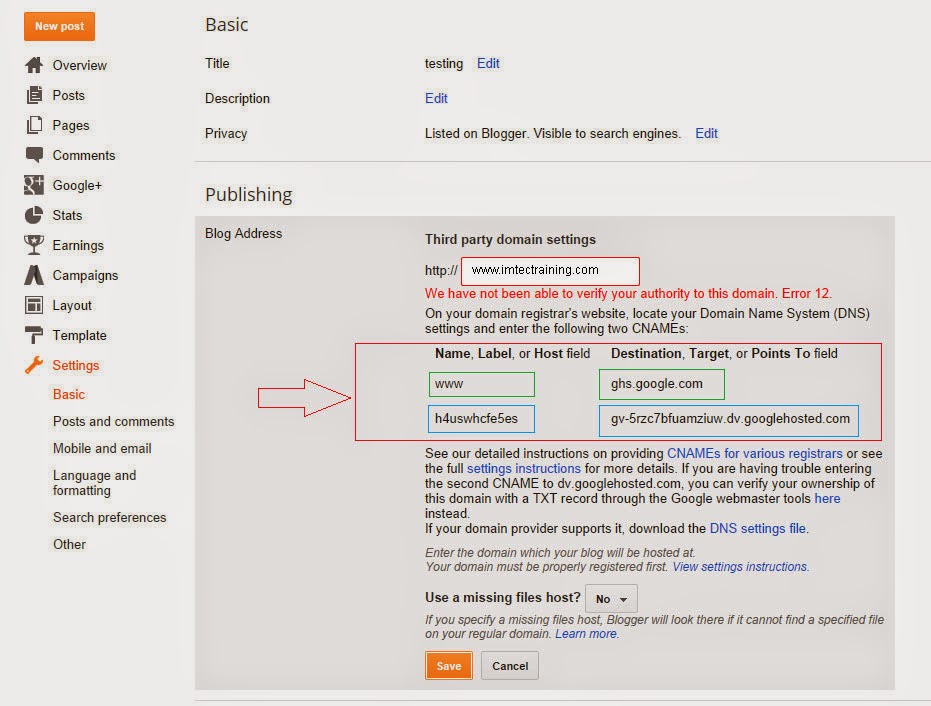
Task: Select Settings in the sidebar
Action: pyautogui.click(x=75, y=365)
